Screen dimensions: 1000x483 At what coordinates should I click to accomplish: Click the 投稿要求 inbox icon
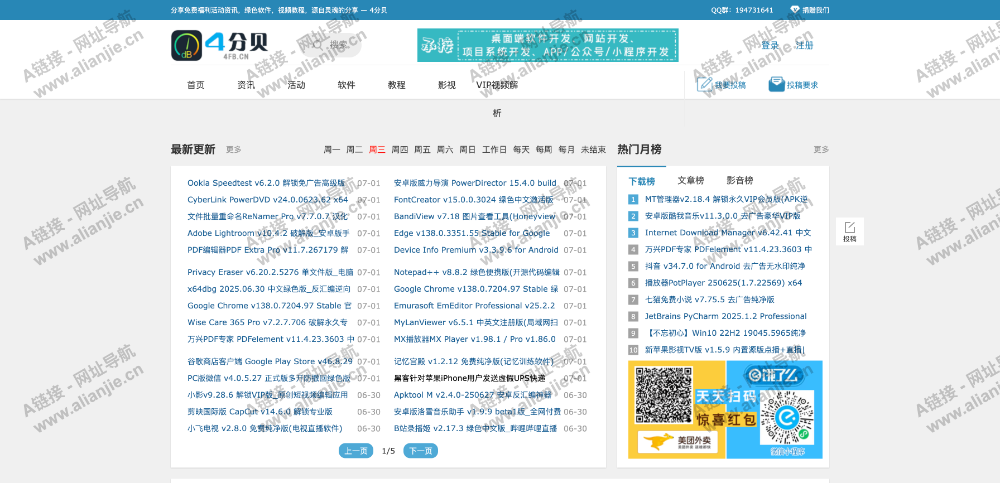[776, 84]
